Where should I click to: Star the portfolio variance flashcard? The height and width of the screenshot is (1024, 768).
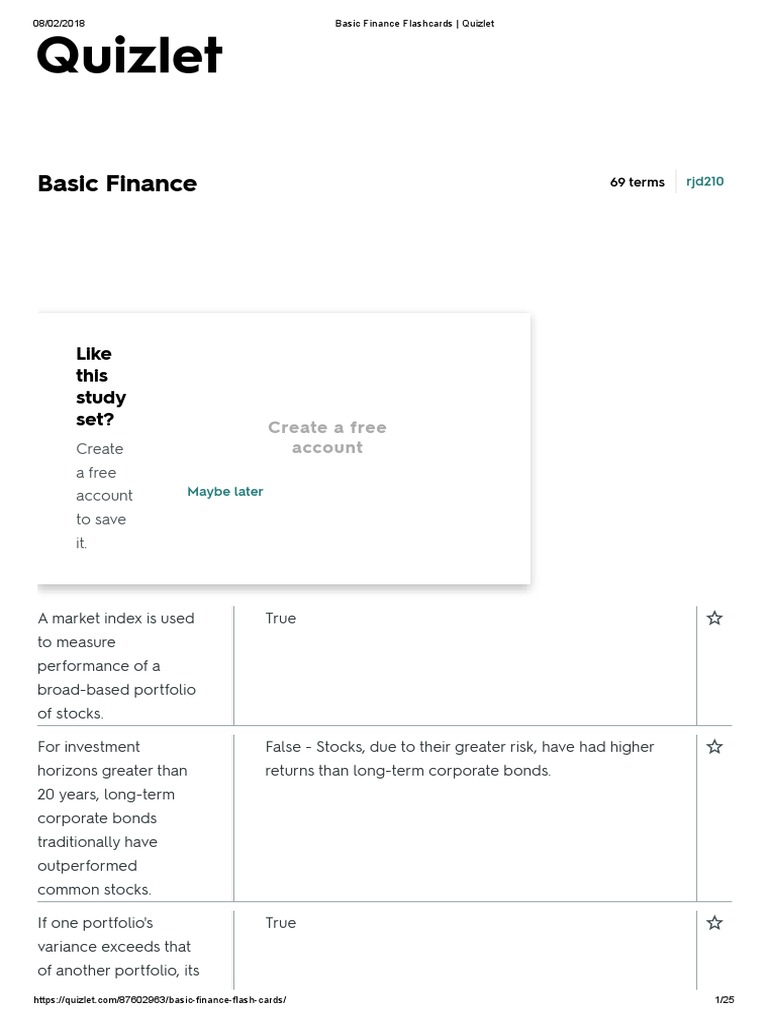[x=714, y=922]
